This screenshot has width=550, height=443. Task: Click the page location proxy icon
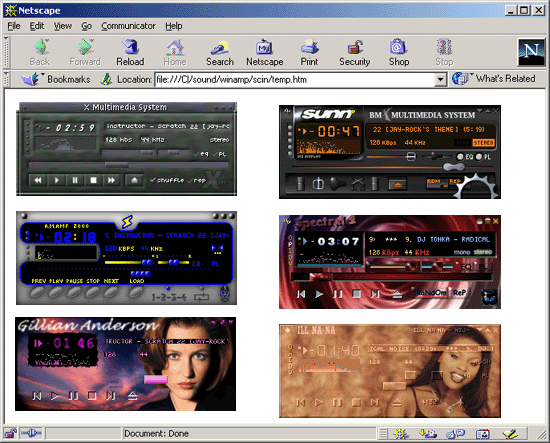[106, 79]
